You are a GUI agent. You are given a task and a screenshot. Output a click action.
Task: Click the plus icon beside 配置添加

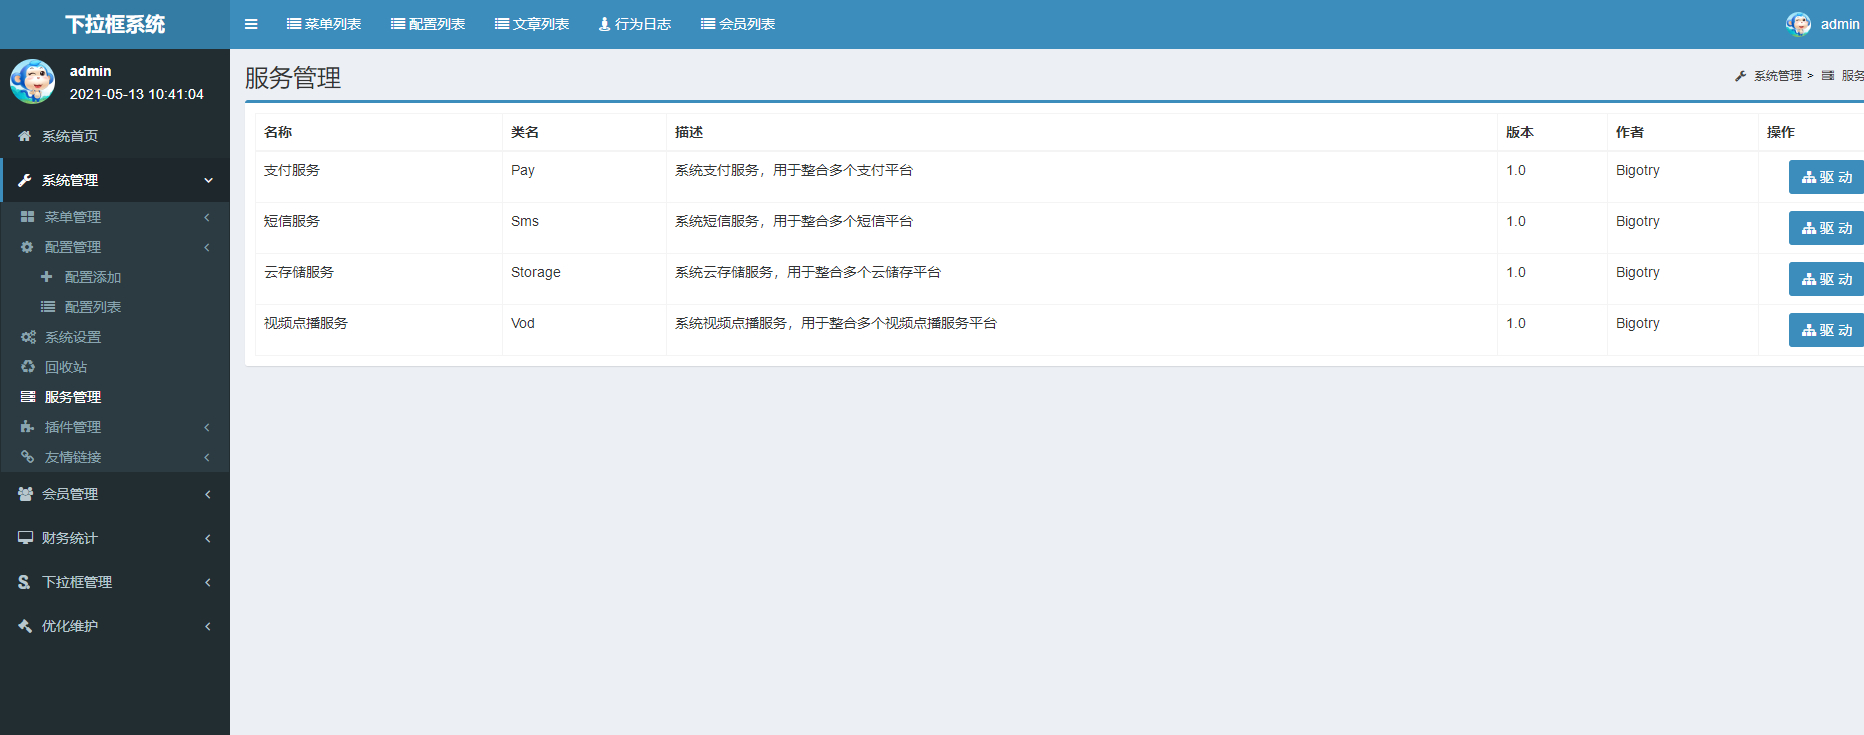click(x=47, y=277)
